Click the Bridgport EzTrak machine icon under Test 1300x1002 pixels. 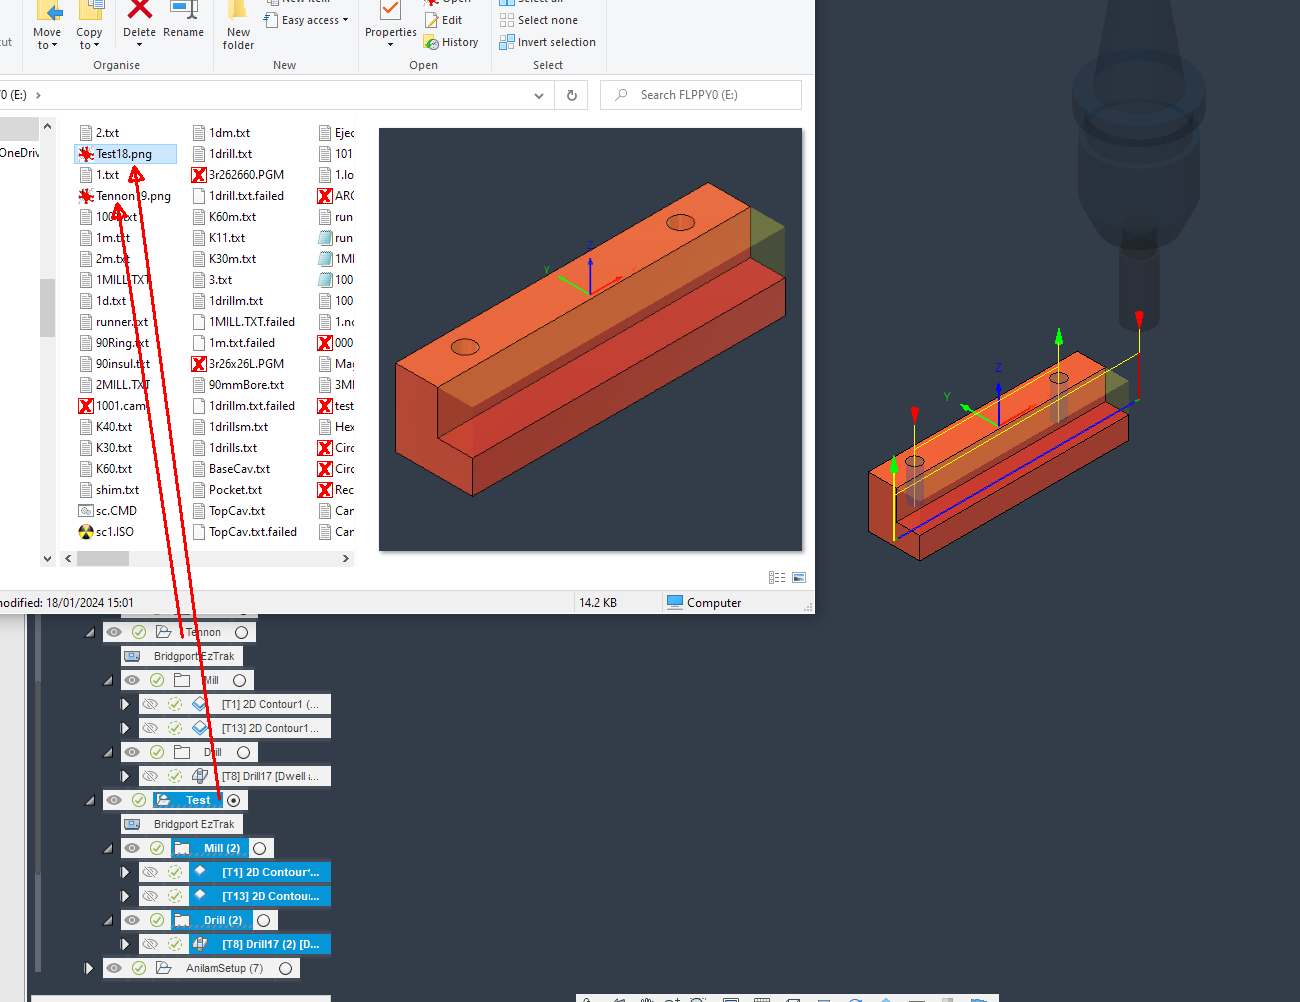132,824
